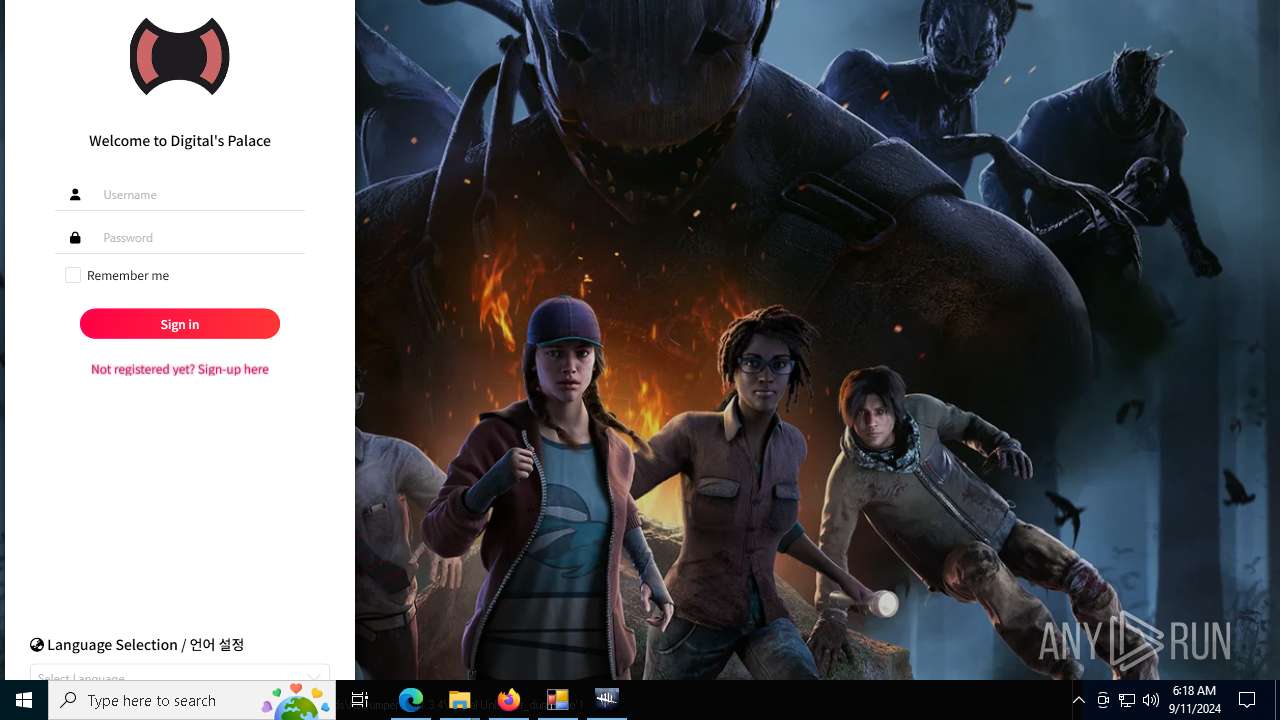Open Task View from the taskbar

tap(360, 700)
